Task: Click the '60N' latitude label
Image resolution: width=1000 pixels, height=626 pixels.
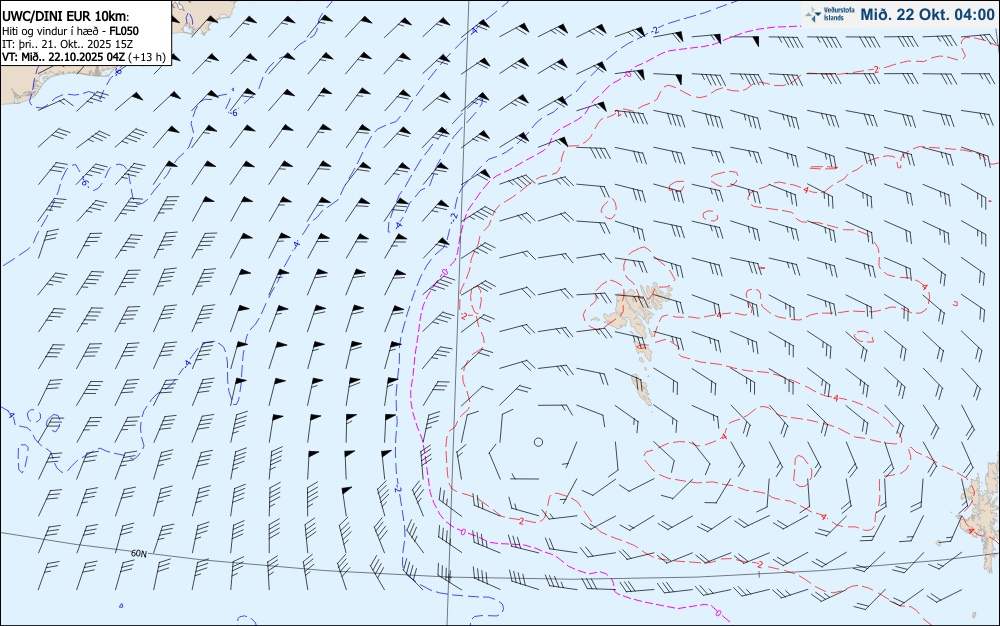Action: [x=138, y=553]
